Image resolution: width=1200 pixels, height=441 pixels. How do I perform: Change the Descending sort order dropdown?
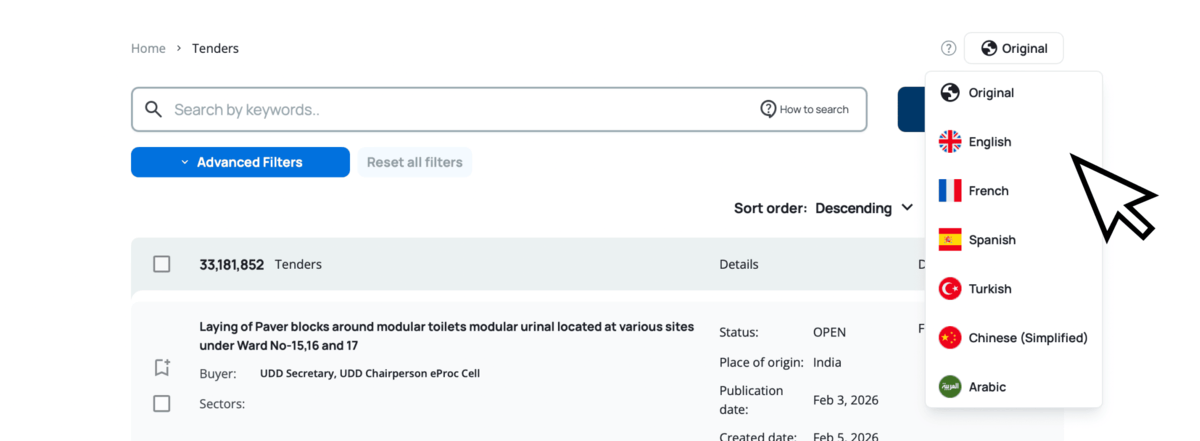[864, 208]
